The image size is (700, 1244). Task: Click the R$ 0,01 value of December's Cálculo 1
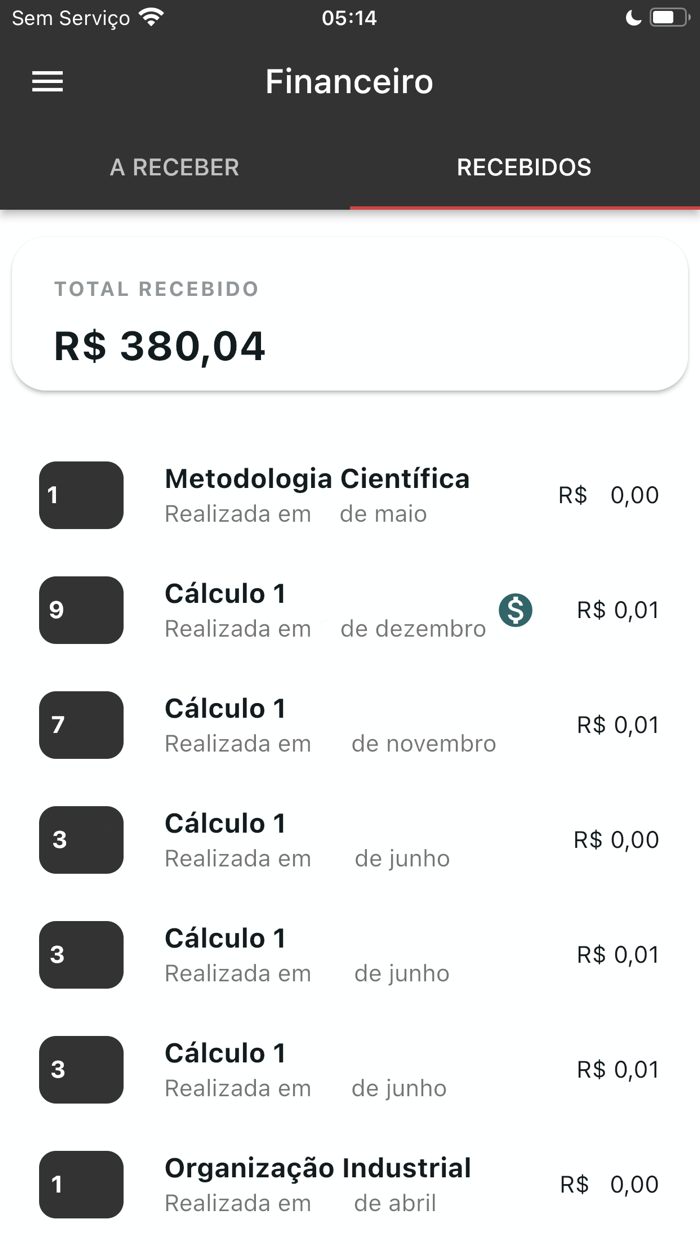point(617,607)
